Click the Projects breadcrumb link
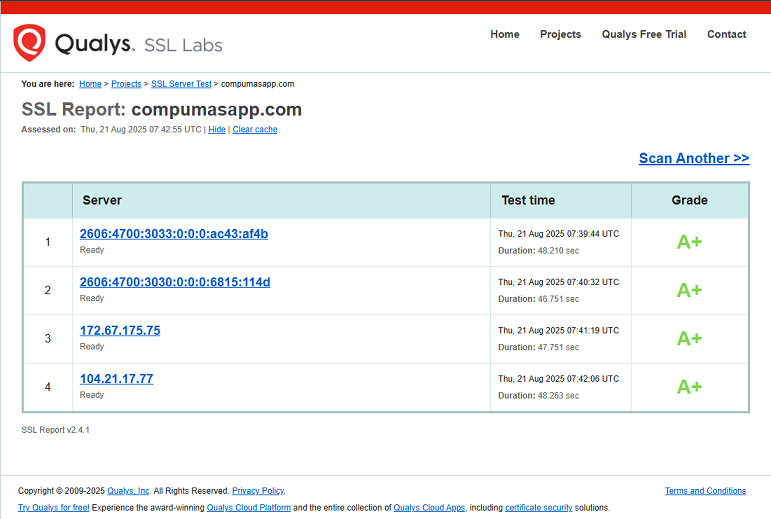The width and height of the screenshot is (771, 519). point(126,84)
